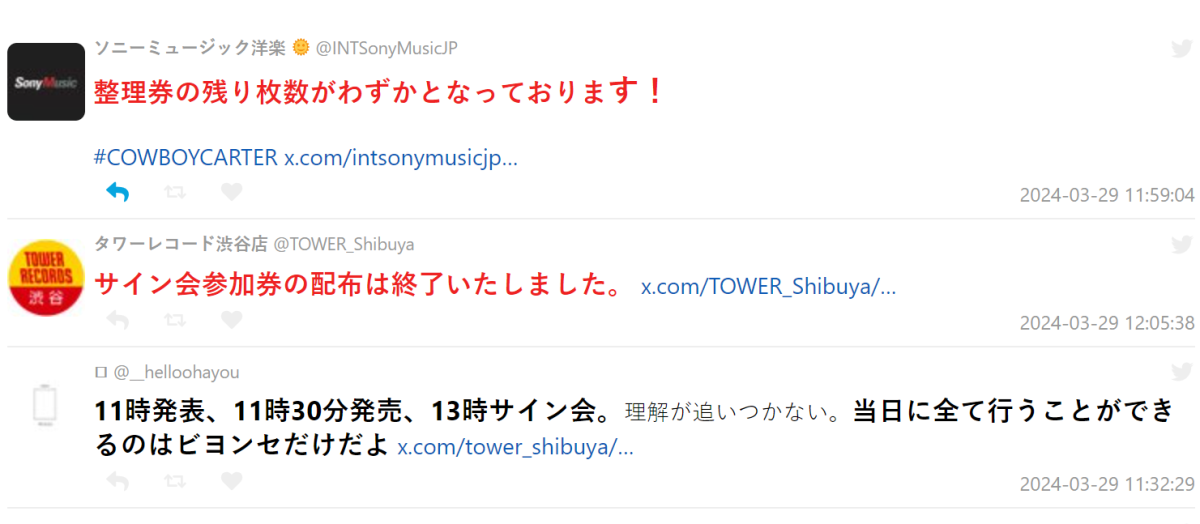Like the Sony Music Japan tweet
This screenshot has width=1200, height=524.
click(x=231, y=192)
